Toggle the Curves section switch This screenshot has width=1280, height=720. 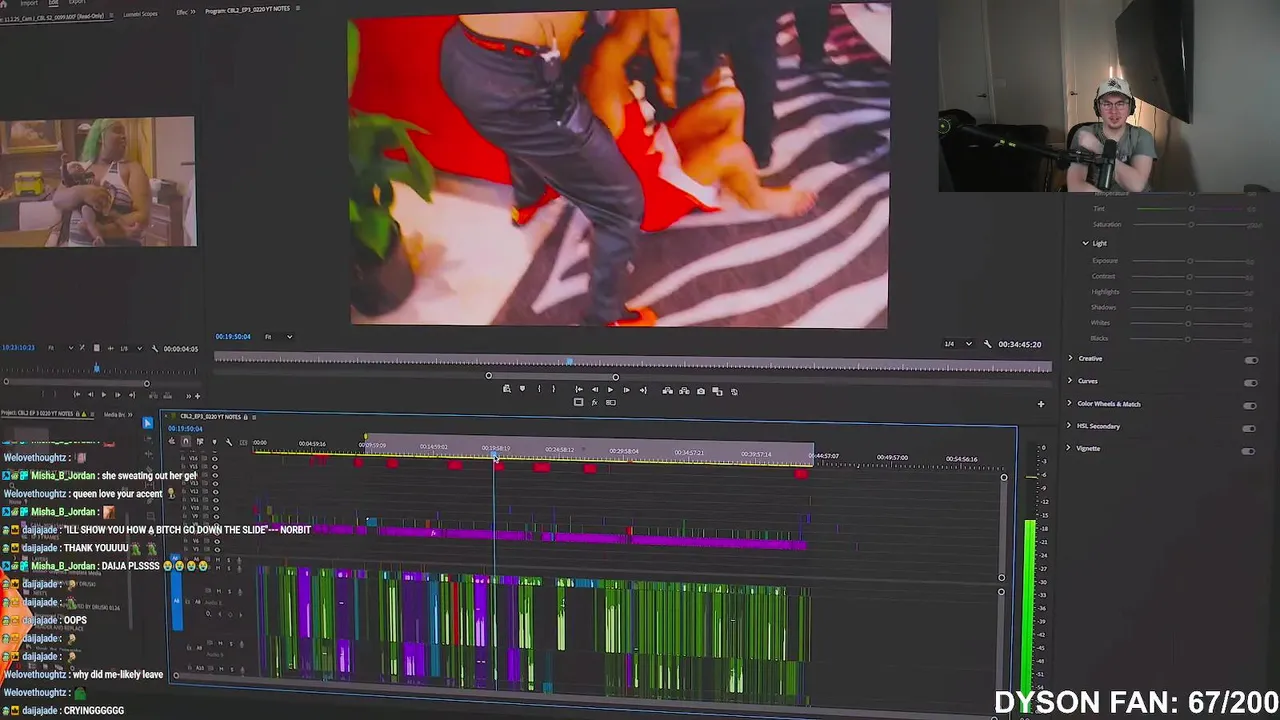(1250, 383)
